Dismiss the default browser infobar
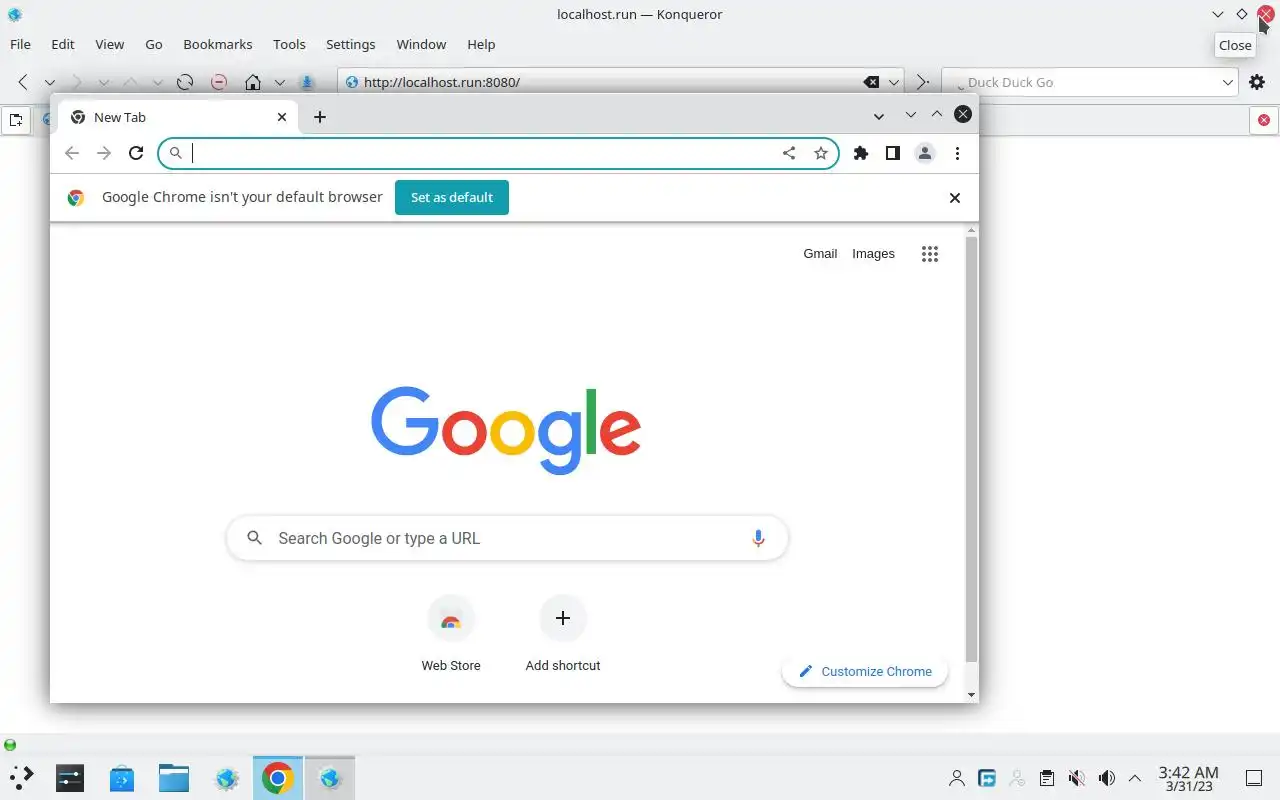The height and width of the screenshot is (800, 1280). [955, 198]
